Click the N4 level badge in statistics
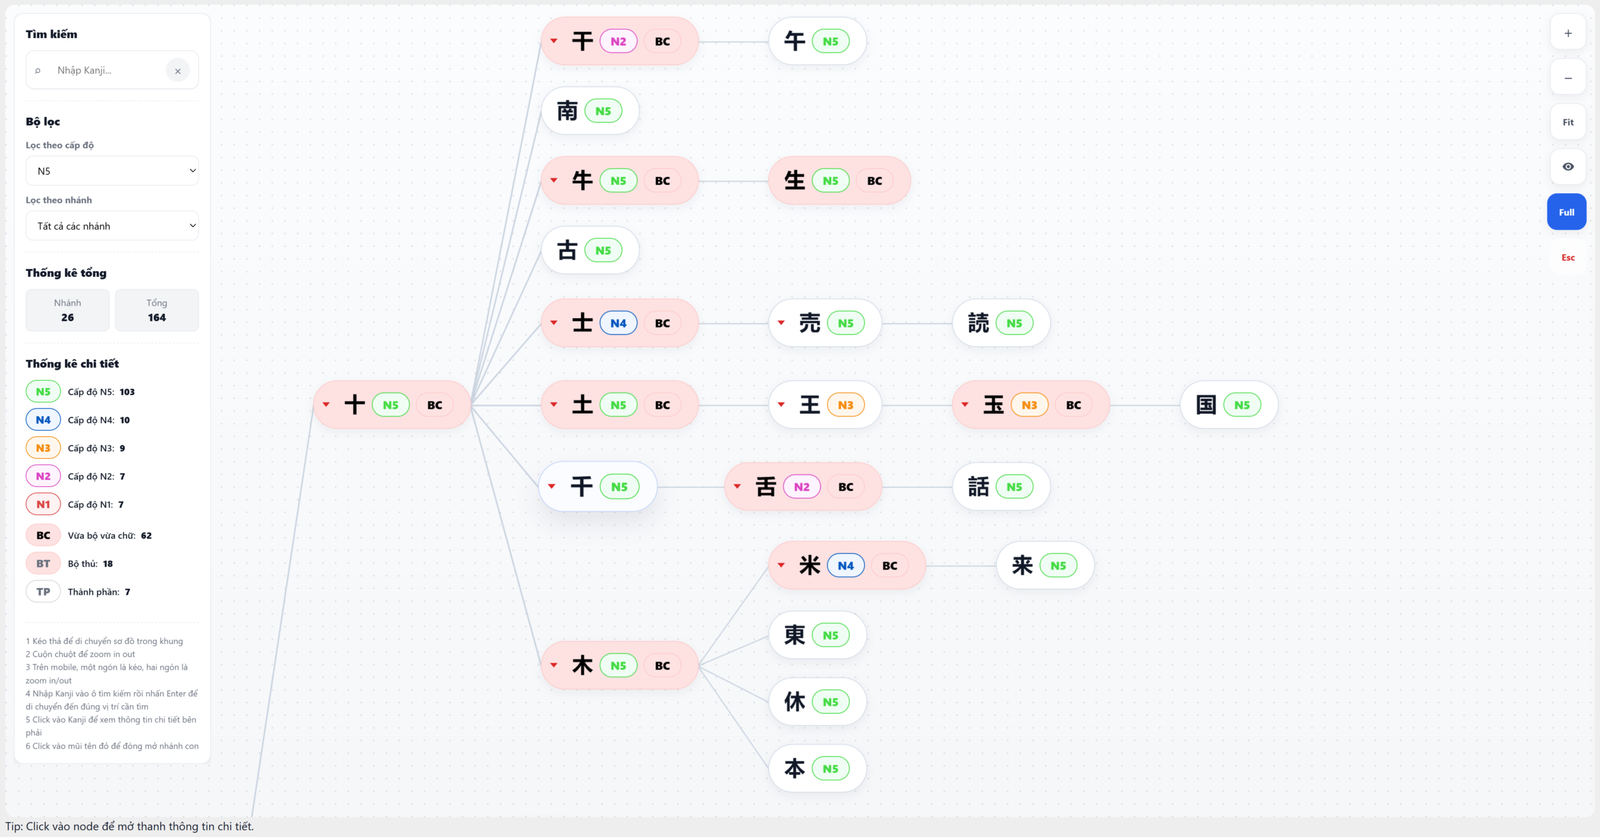Viewport: 1600px width, 837px height. click(x=43, y=420)
